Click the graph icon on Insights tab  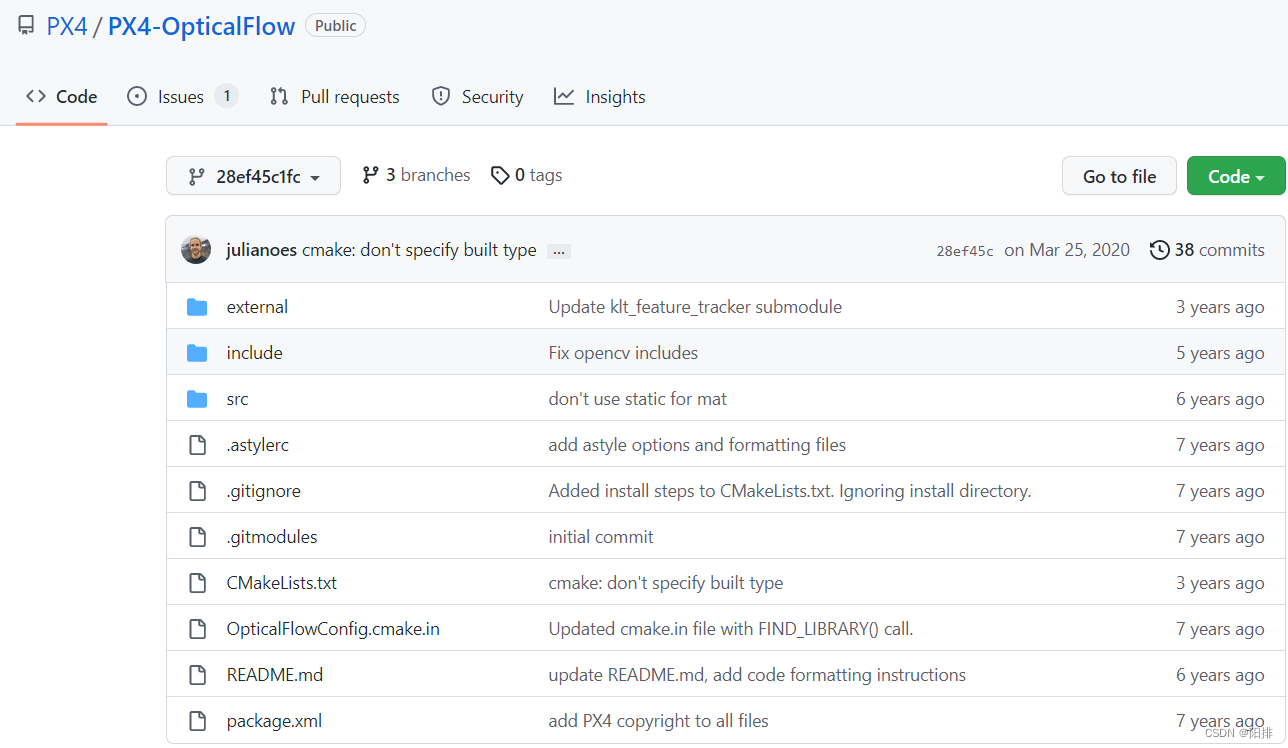pos(564,96)
